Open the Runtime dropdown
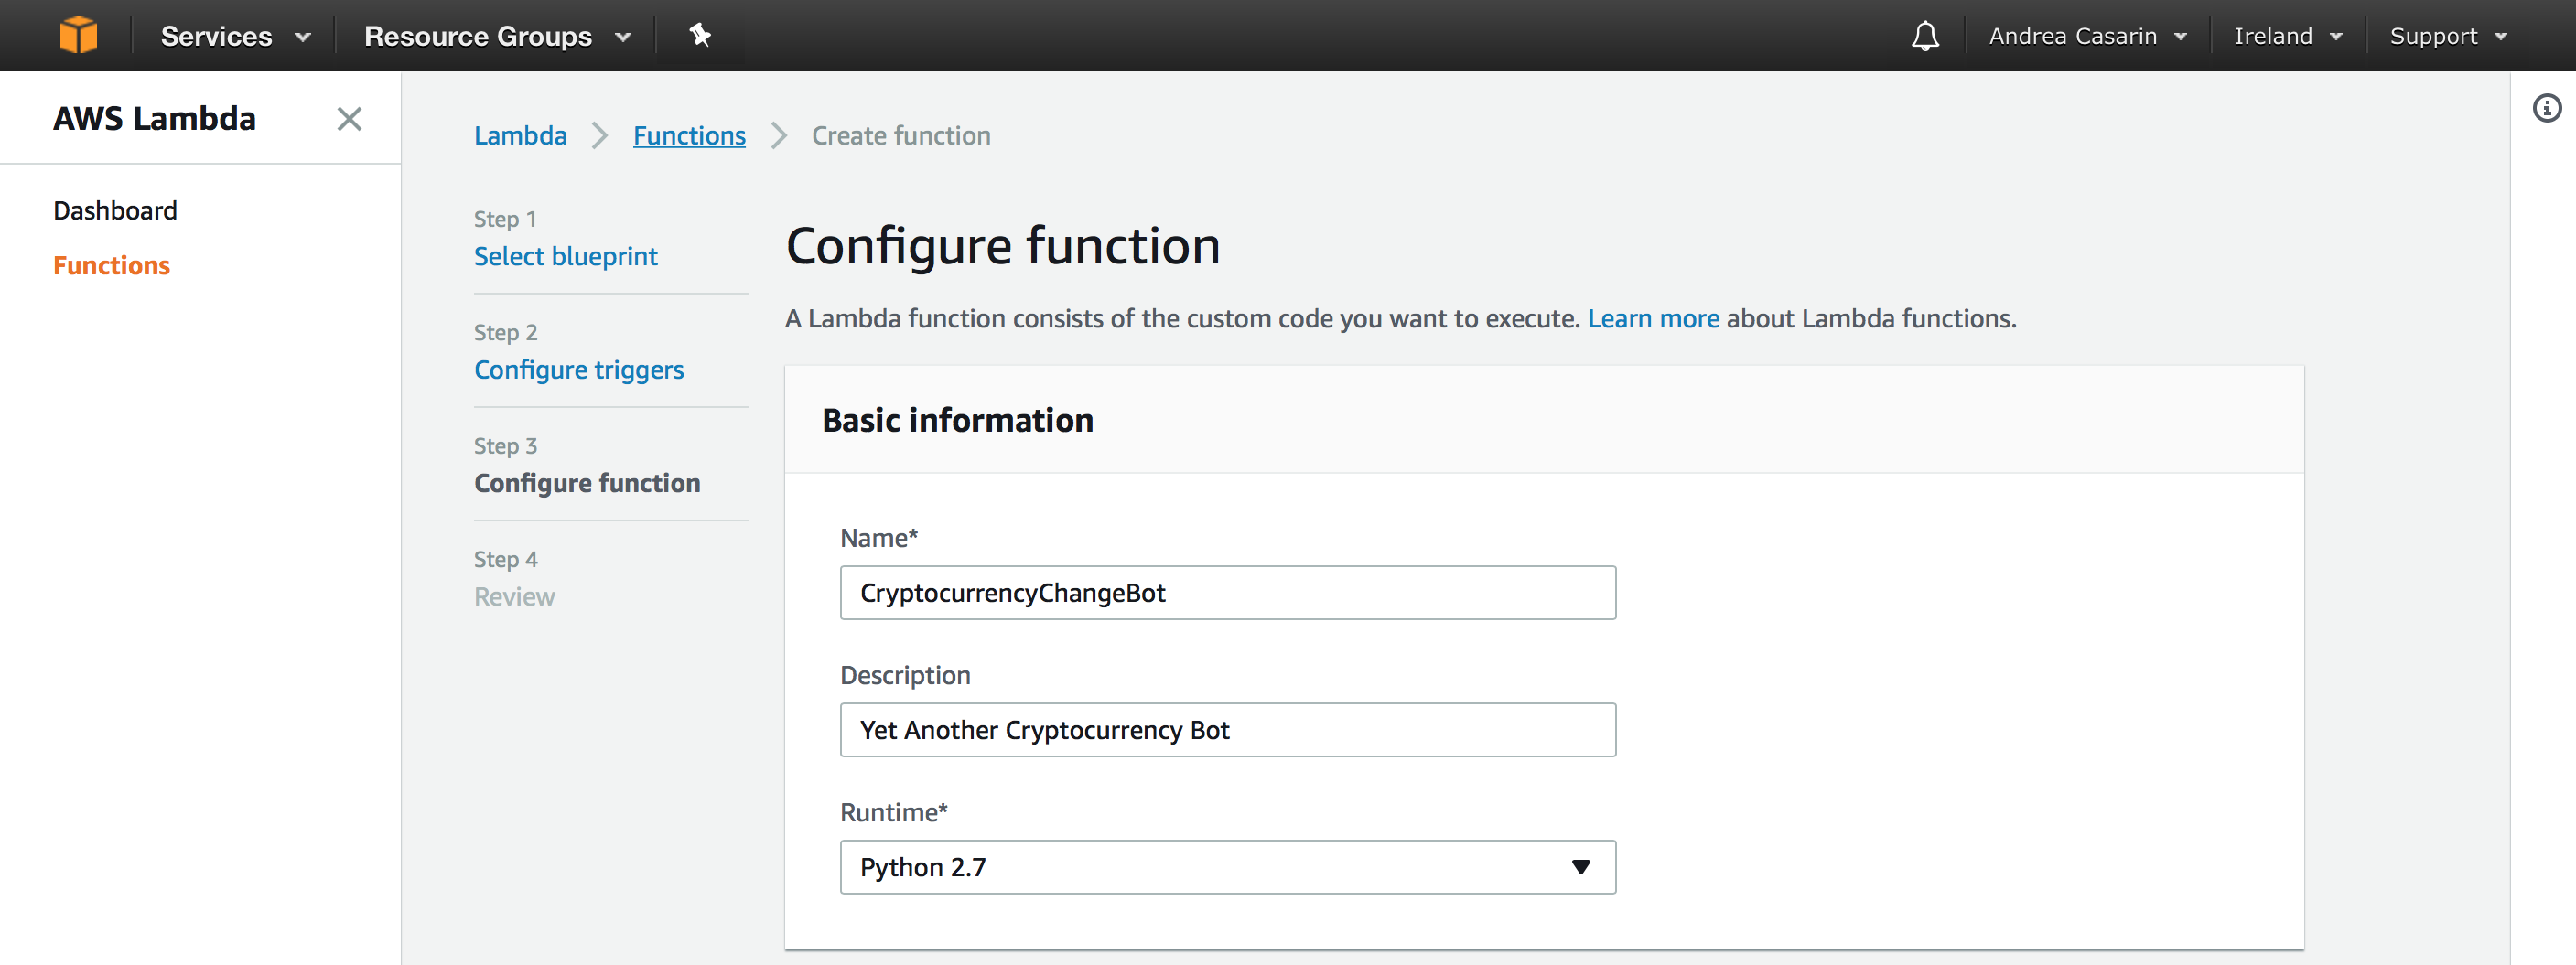Viewport: 2576px width, 965px height. tap(1227, 867)
